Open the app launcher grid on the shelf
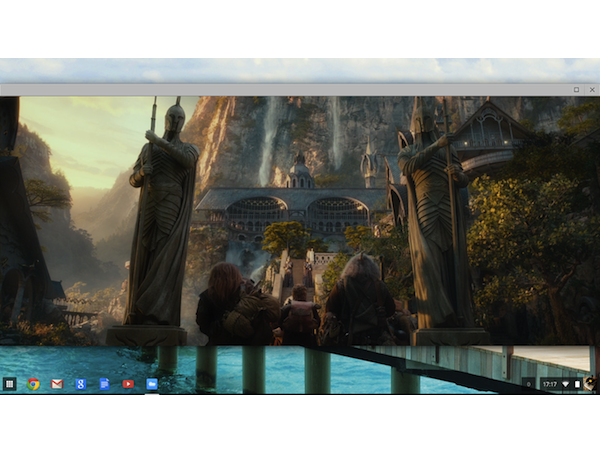Screen dimensions: 600x450 tap(10, 384)
